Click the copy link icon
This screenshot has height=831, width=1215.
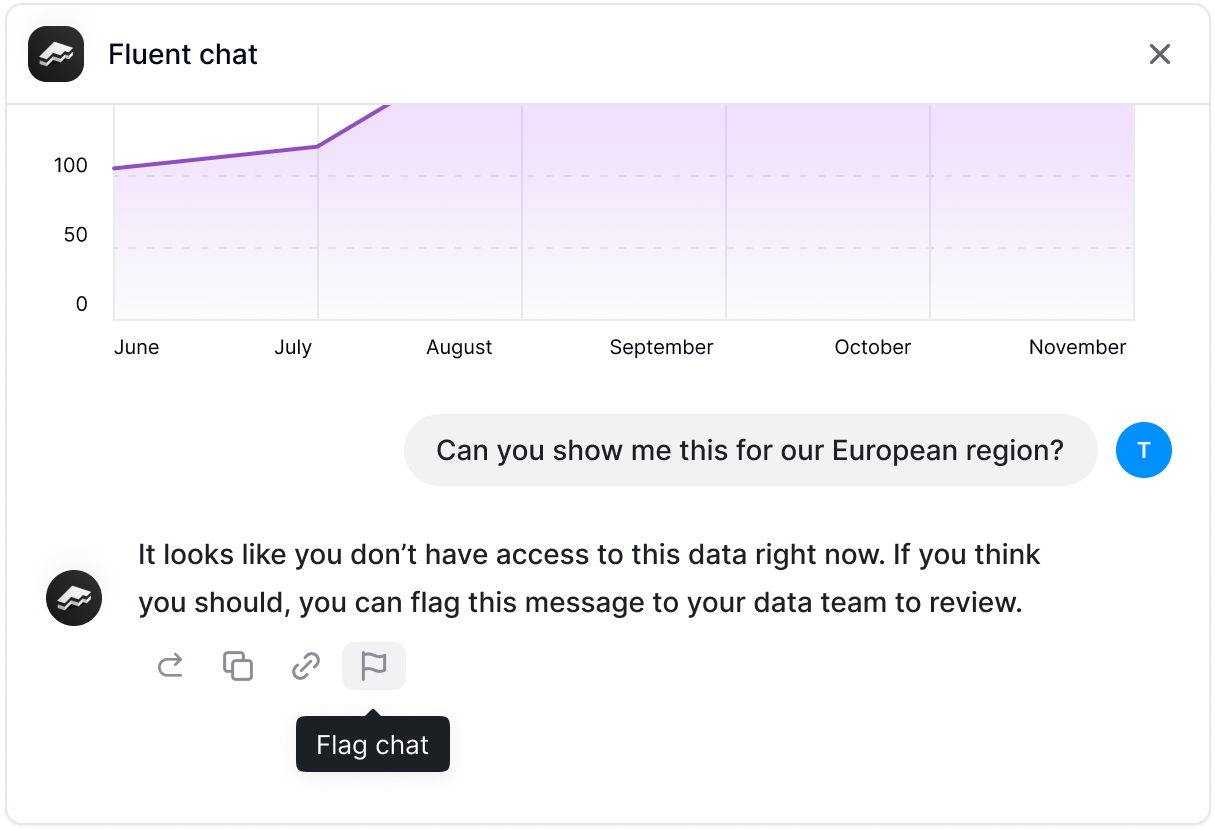[x=305, y=666]
